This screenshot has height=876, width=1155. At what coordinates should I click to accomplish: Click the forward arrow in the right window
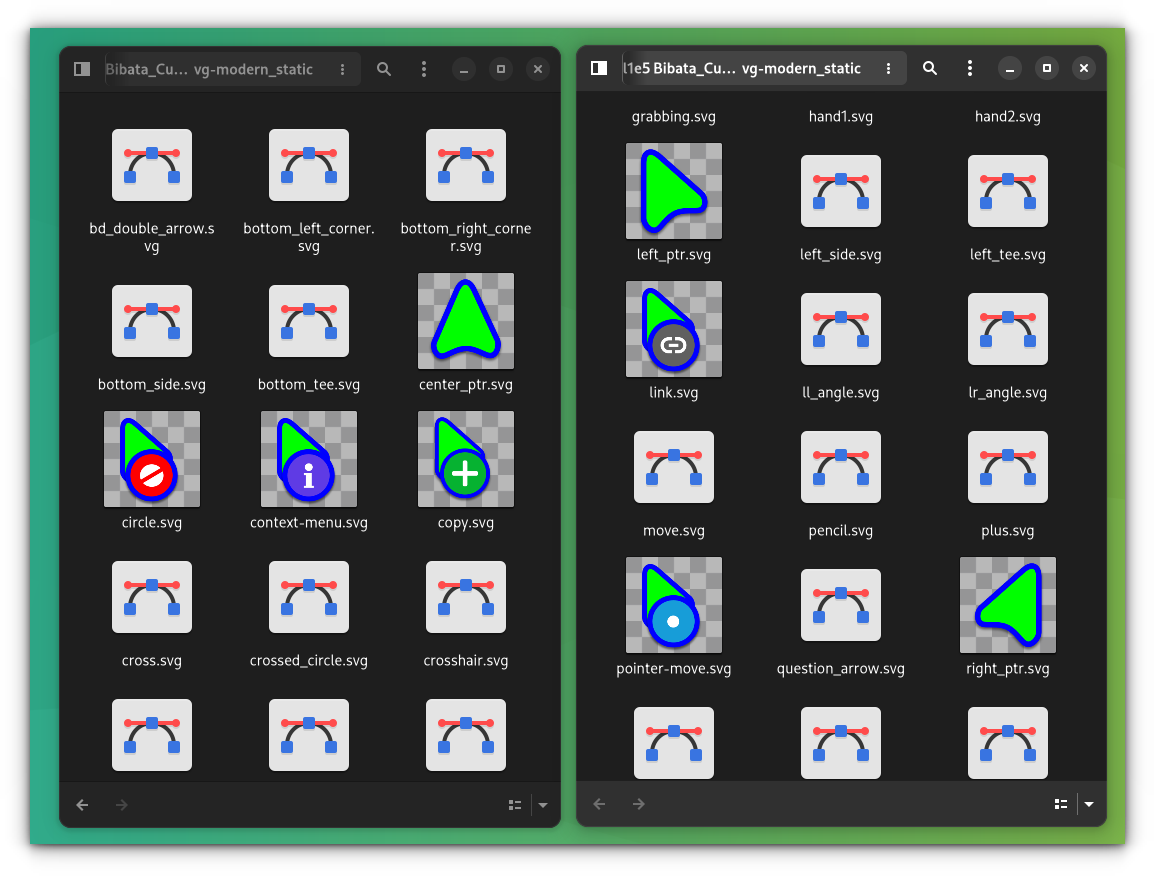(639, 804)
